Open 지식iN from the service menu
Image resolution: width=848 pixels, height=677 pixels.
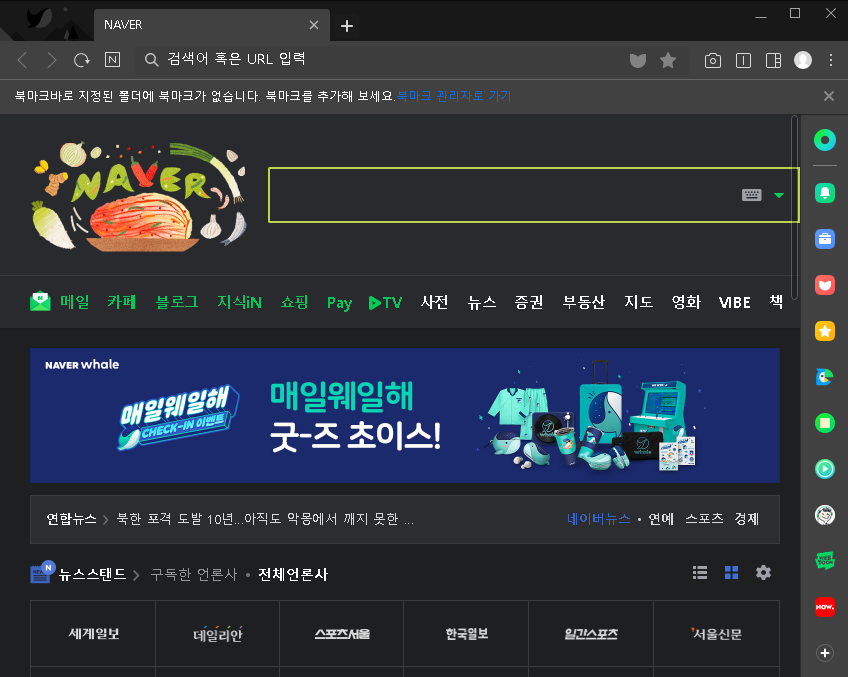(x=240, y=302)
